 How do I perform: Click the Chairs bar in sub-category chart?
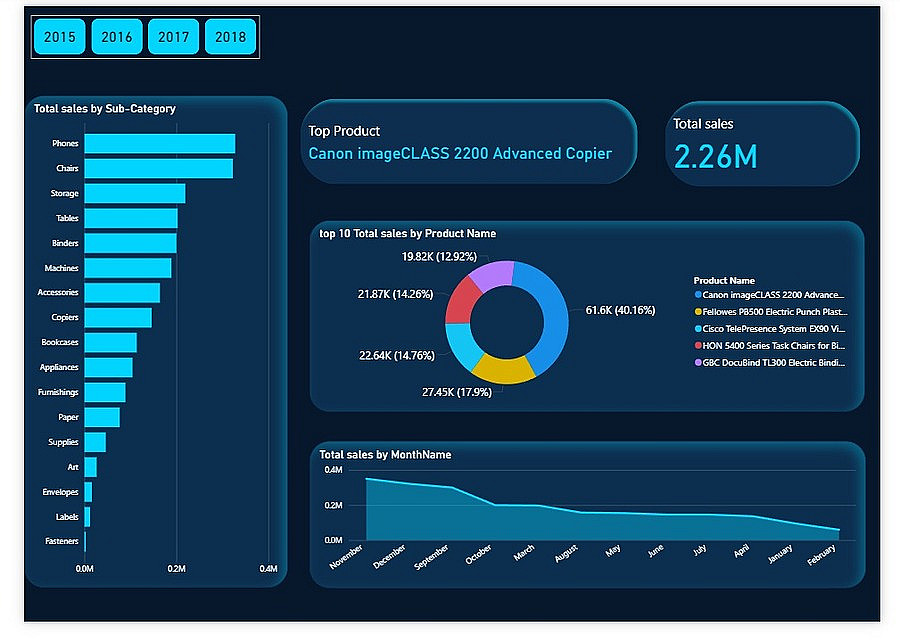click(158, 168)
